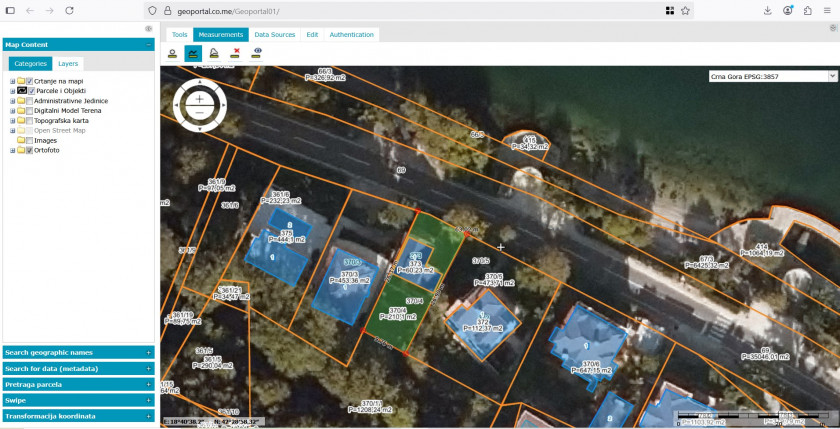840x429 pixels.
Task: Expand the Pretraga parcela panel
Action: pos(78,384)
